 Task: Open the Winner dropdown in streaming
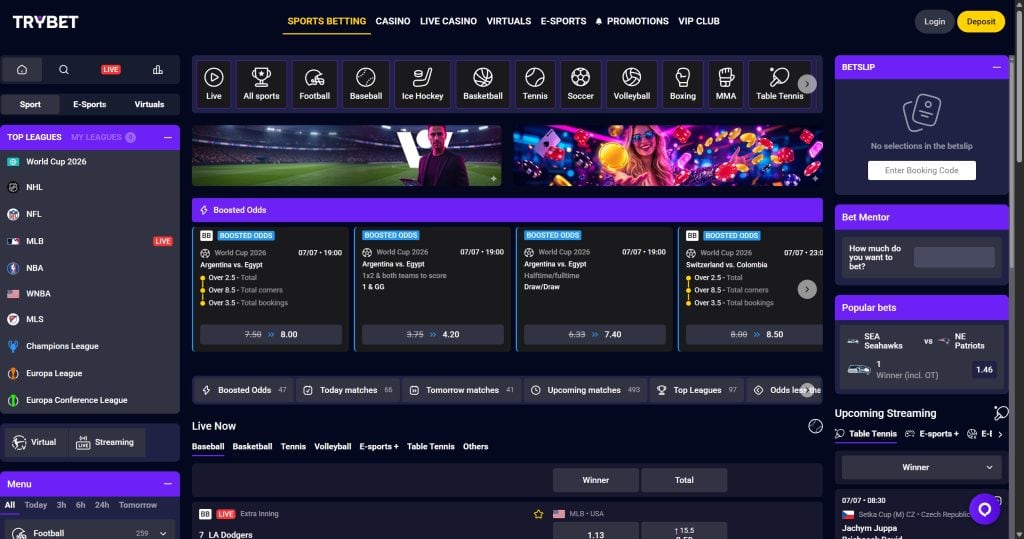(921, 468)
